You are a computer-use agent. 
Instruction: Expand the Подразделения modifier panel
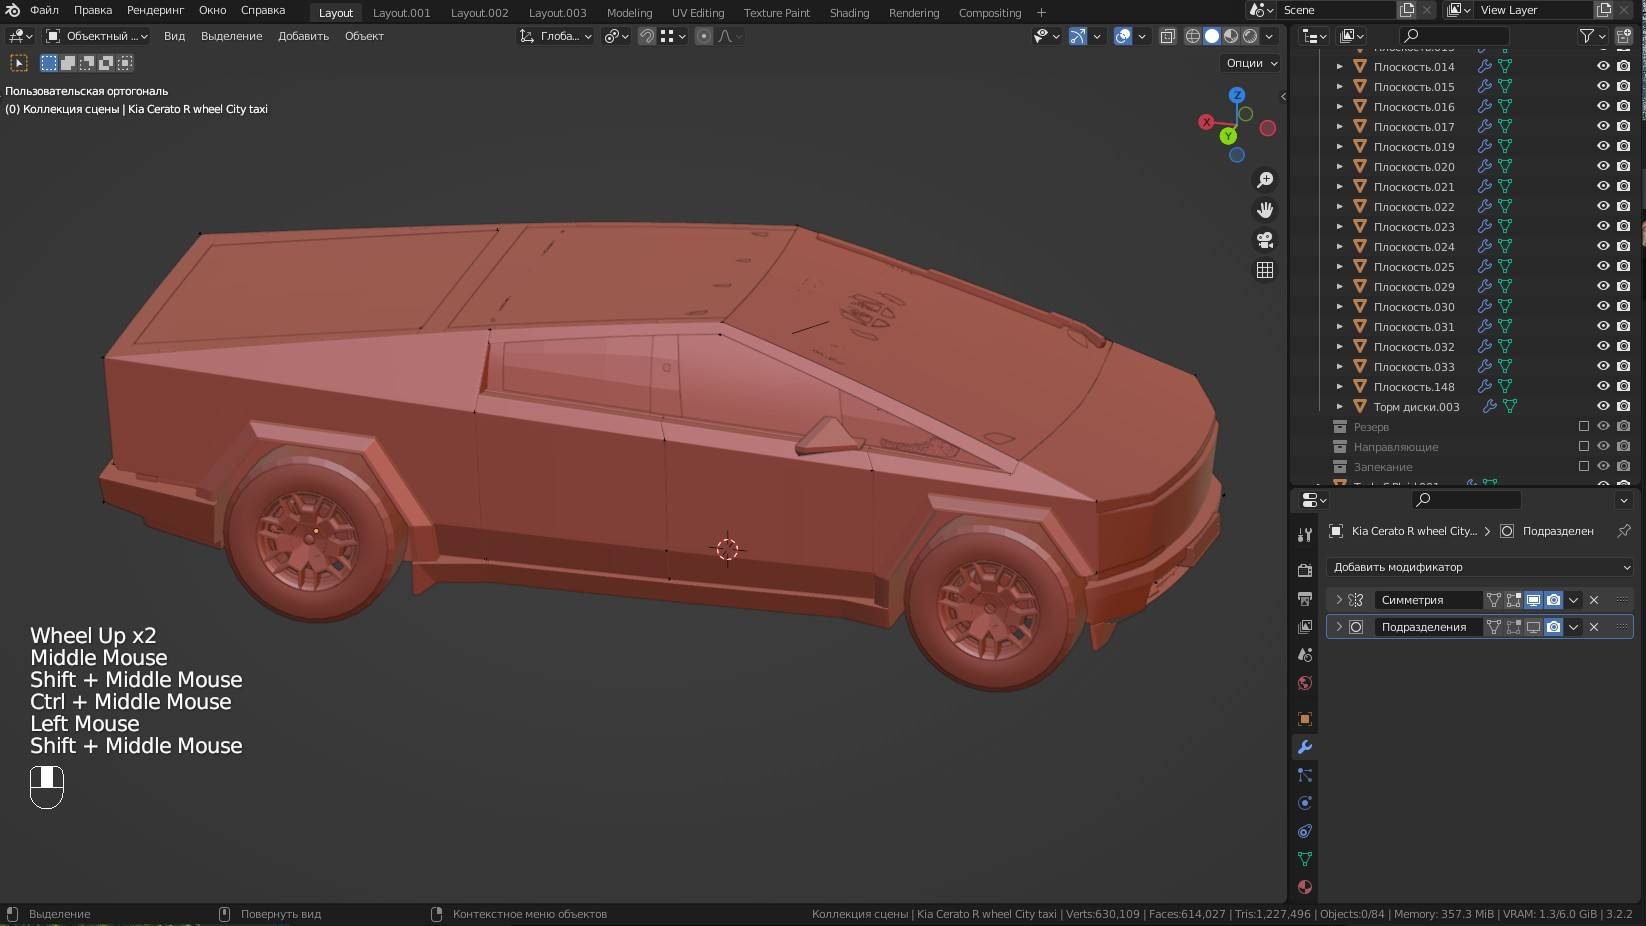(x=1339, y=627)
